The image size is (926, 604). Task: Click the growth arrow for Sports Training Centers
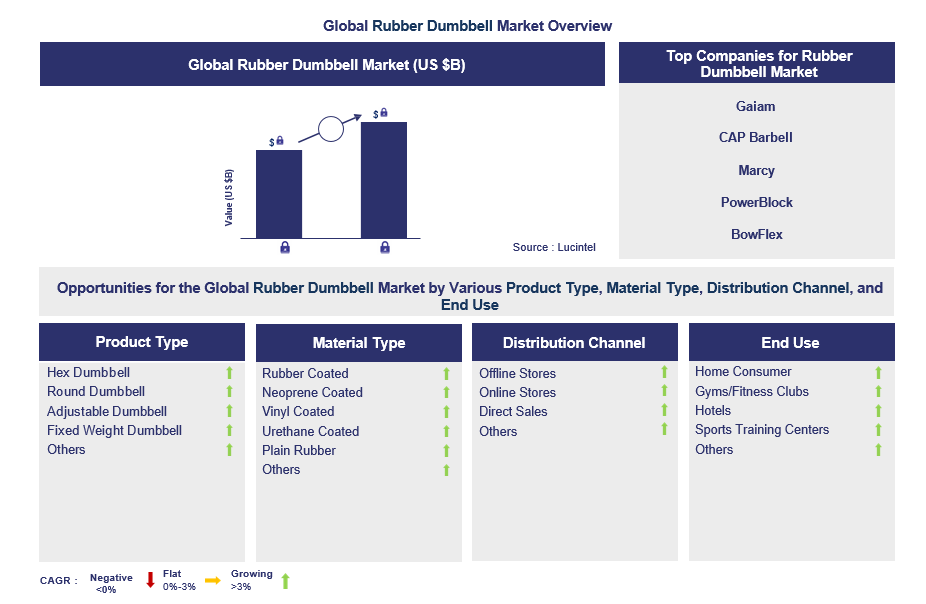(878, 430)
